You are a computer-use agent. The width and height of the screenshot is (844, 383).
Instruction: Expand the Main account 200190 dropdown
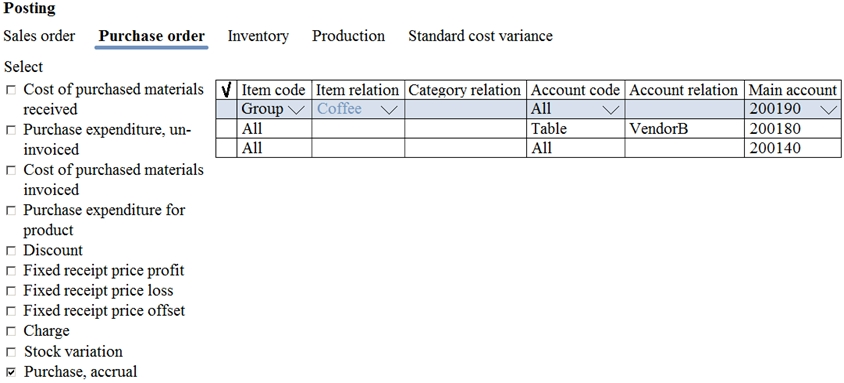pos(829,110)
